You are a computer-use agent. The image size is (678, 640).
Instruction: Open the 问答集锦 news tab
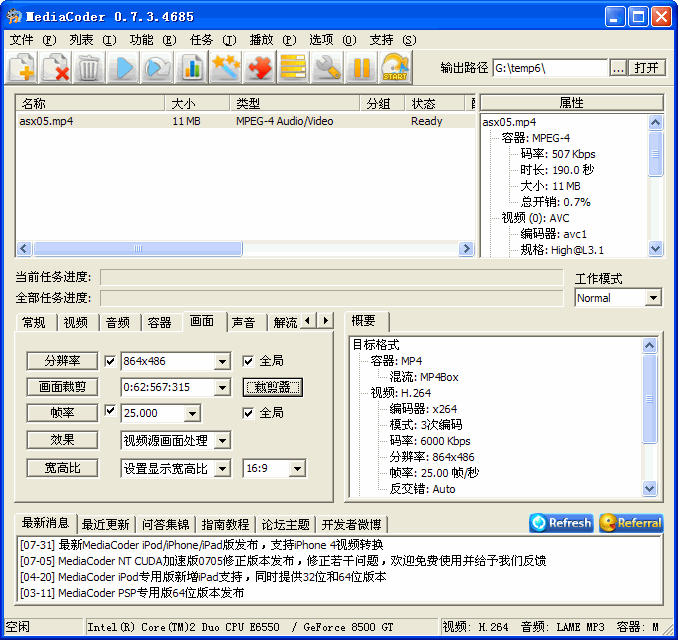click(166, 525)
